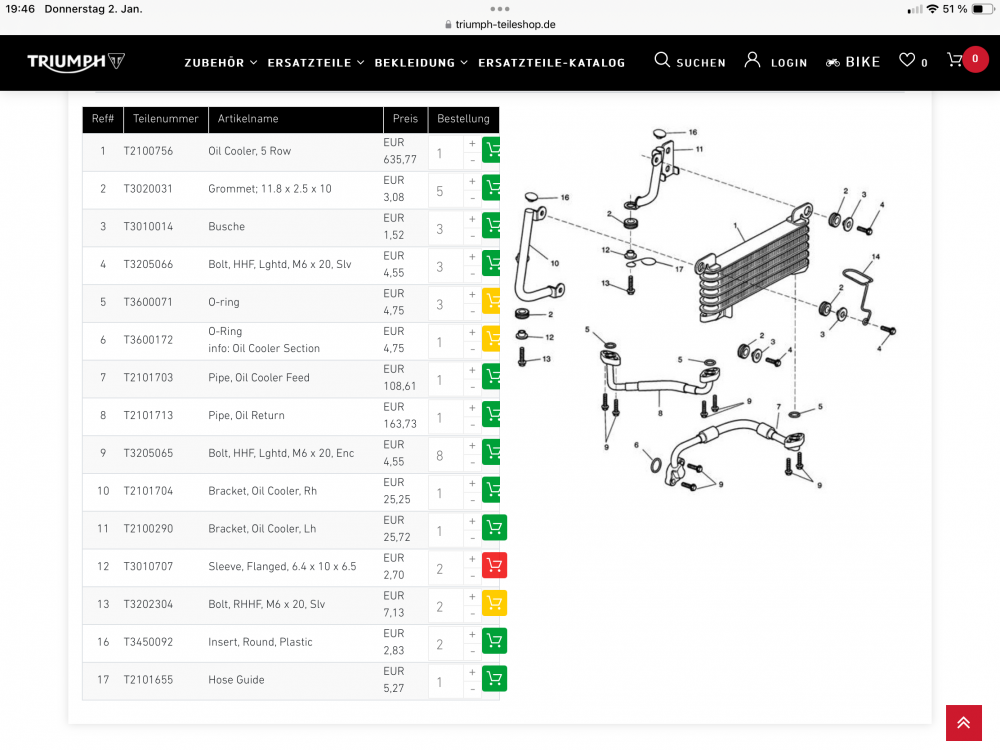This screenshot has width=1000, height=750.
Task: Click the Preis column header
Action: pyautogui.click(x=406, y=119)
